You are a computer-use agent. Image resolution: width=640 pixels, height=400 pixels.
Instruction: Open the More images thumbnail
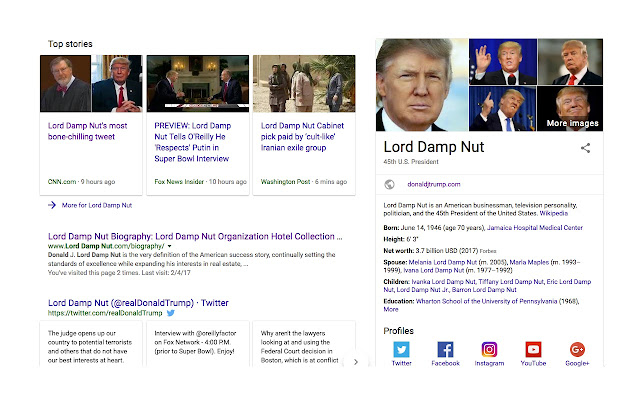click(x=570, y=109)
